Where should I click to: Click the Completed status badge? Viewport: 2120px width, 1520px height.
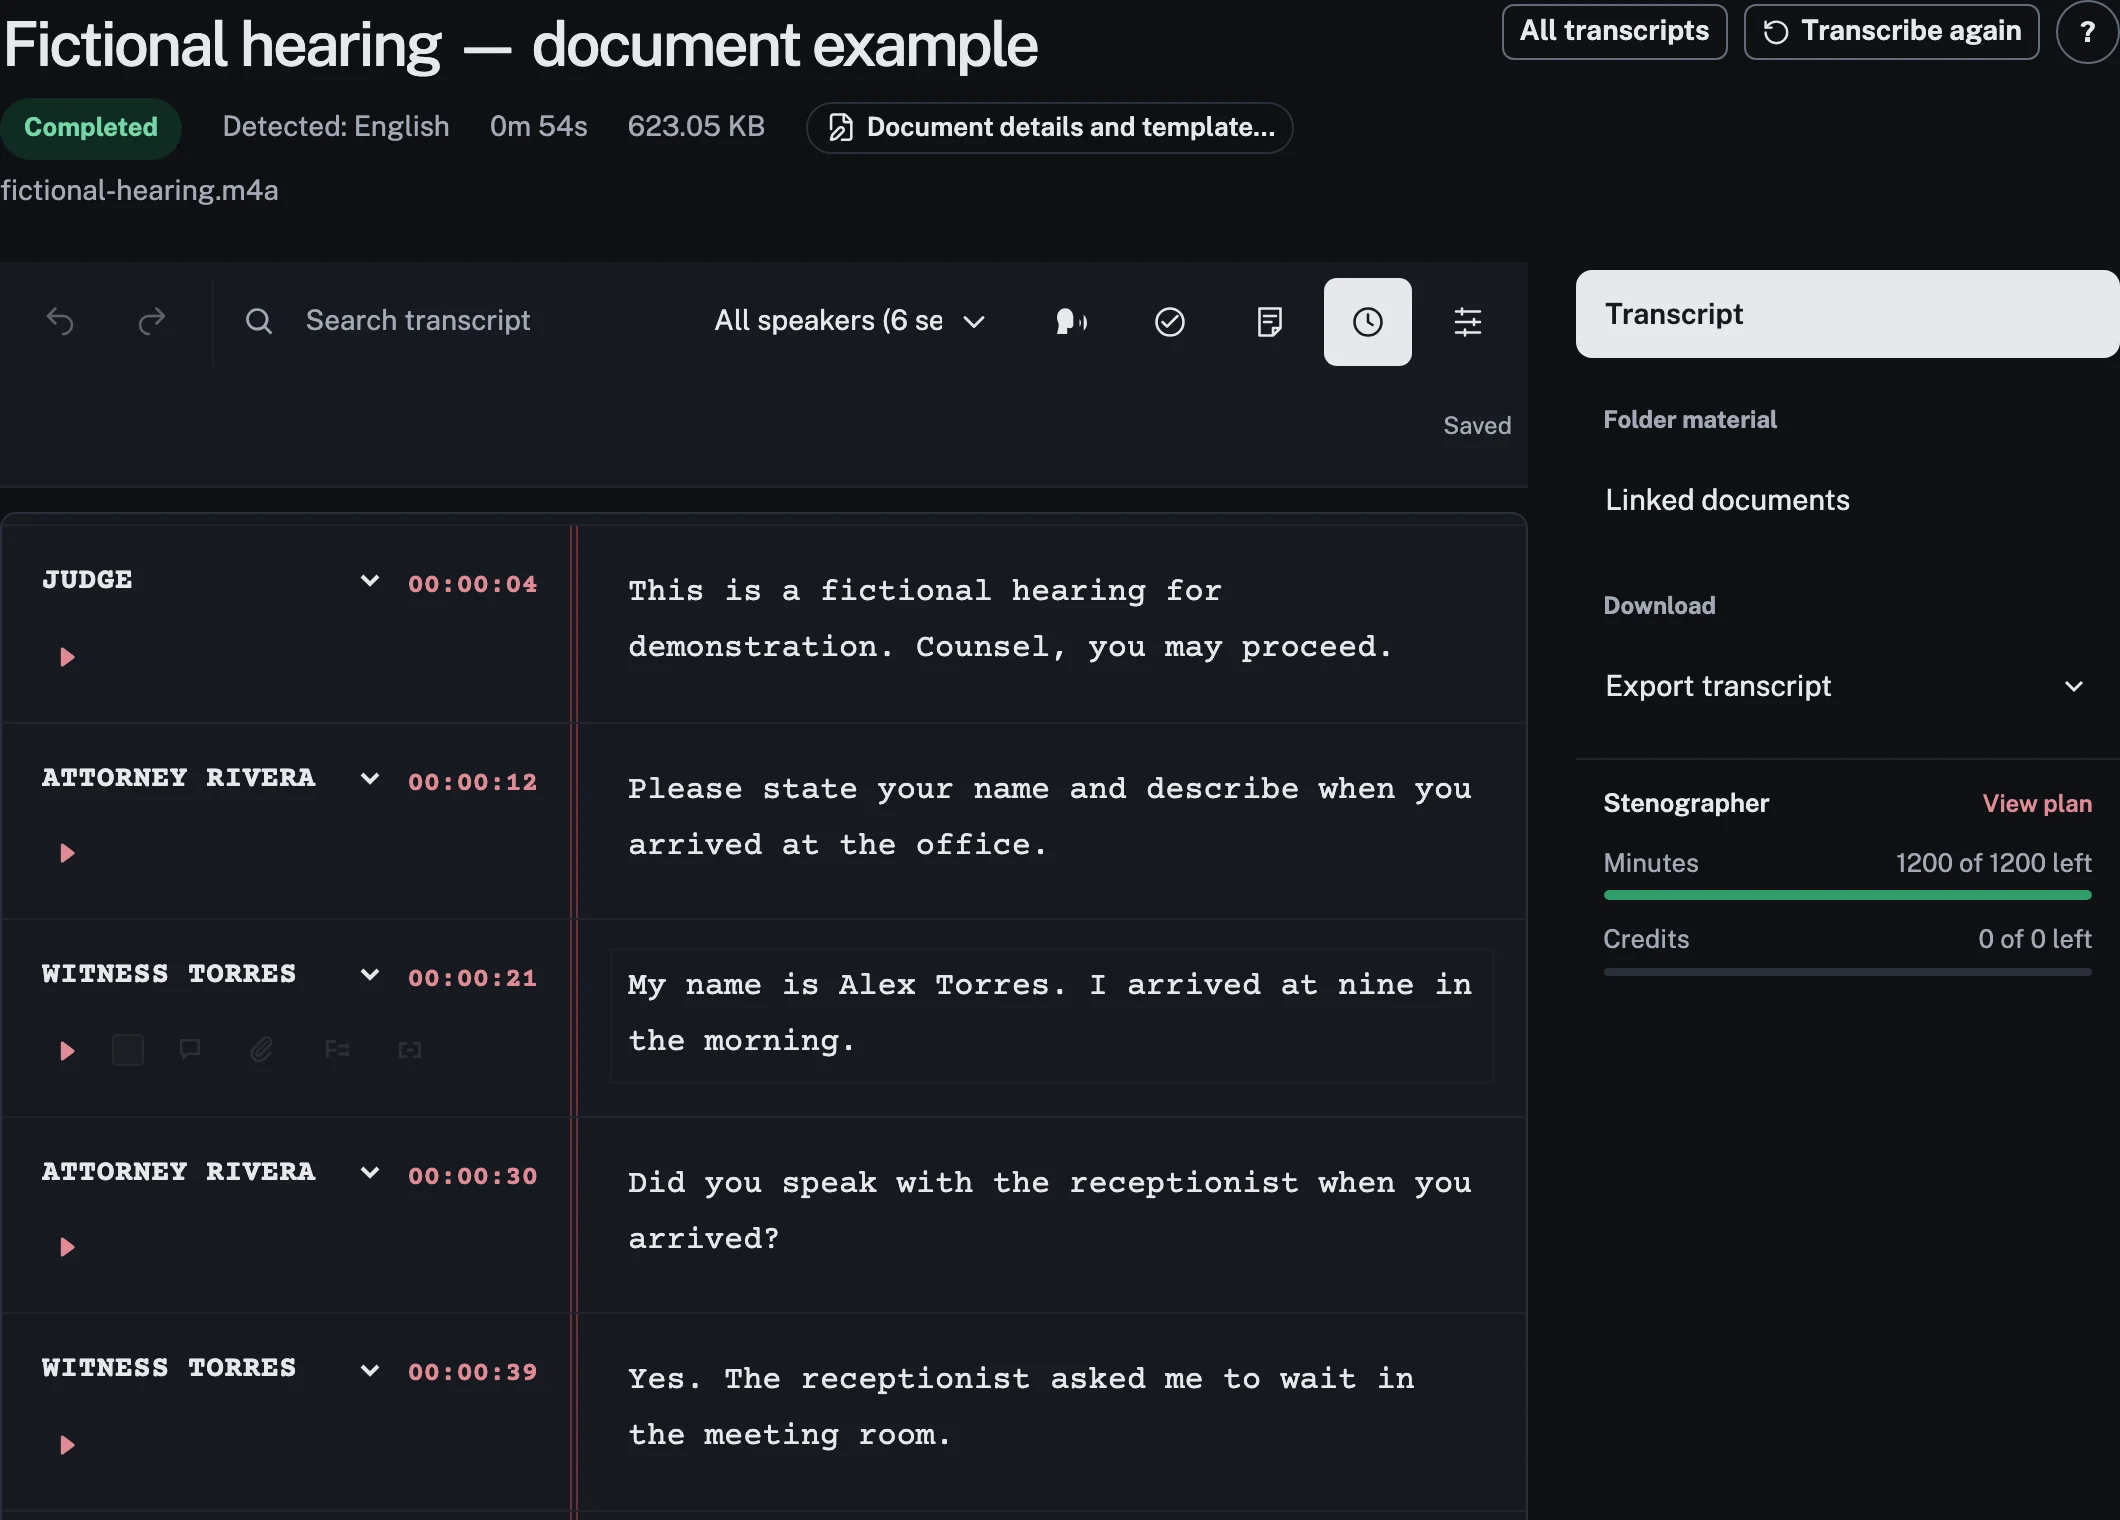tap(90, 127)
